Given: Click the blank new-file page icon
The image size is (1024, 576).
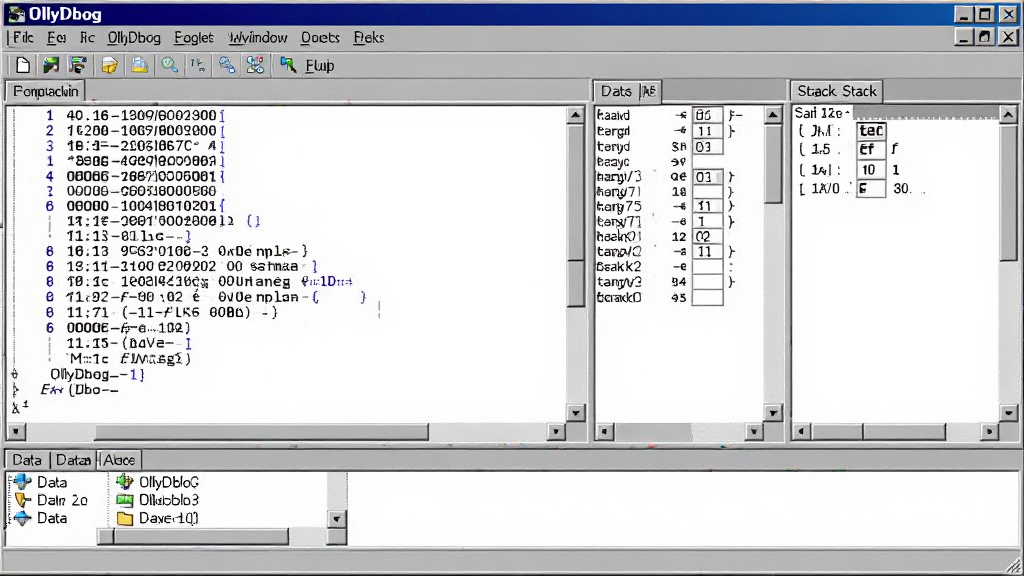Looking at the screenshot, I should coord(23,65).
